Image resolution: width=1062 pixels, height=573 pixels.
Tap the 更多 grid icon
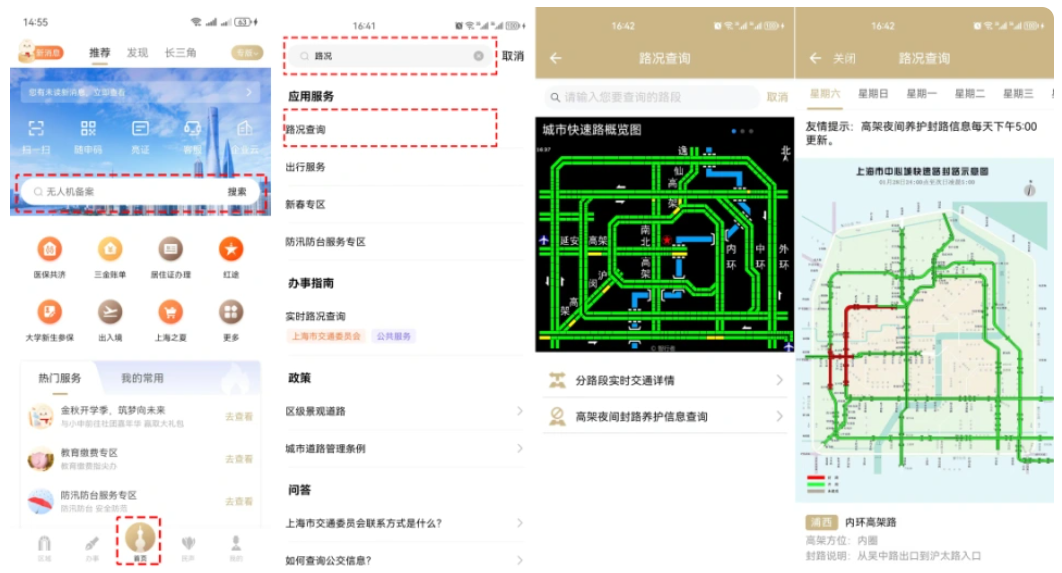click(x=231, y=312)
